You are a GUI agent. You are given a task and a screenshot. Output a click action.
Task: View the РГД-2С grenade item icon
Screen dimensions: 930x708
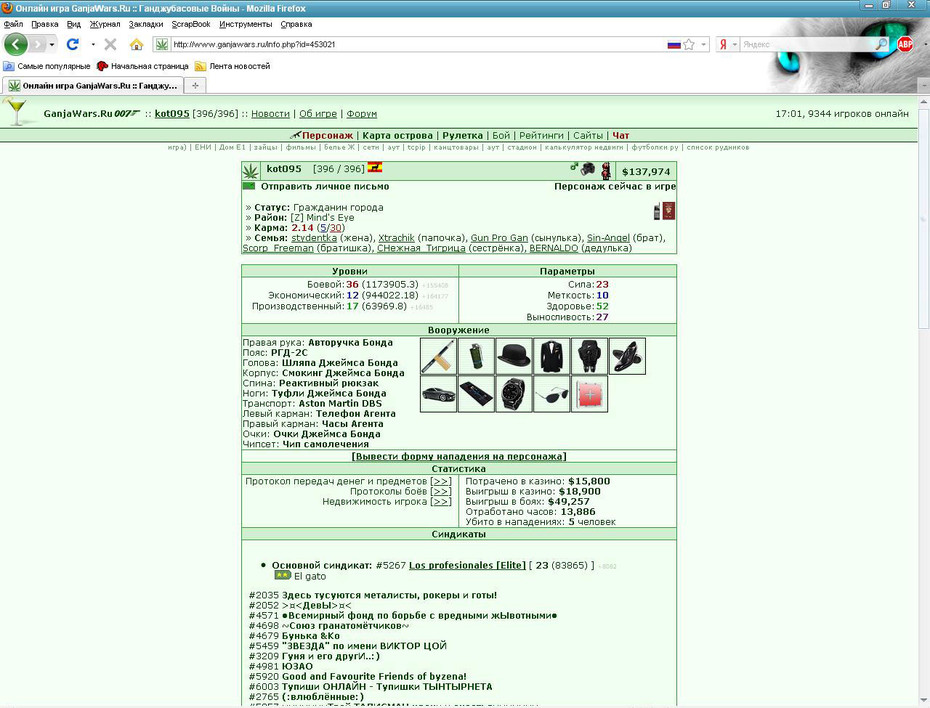476,356
